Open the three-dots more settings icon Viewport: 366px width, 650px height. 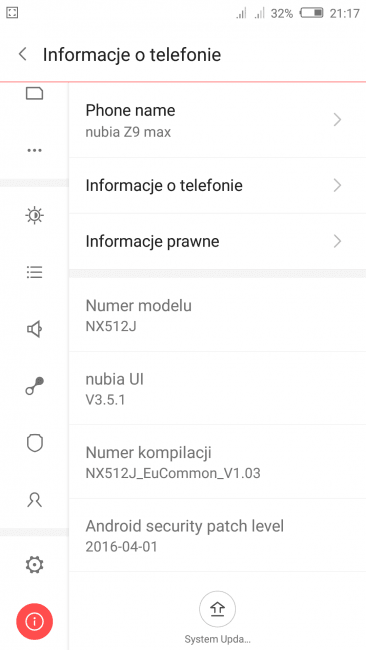point(34,150)
